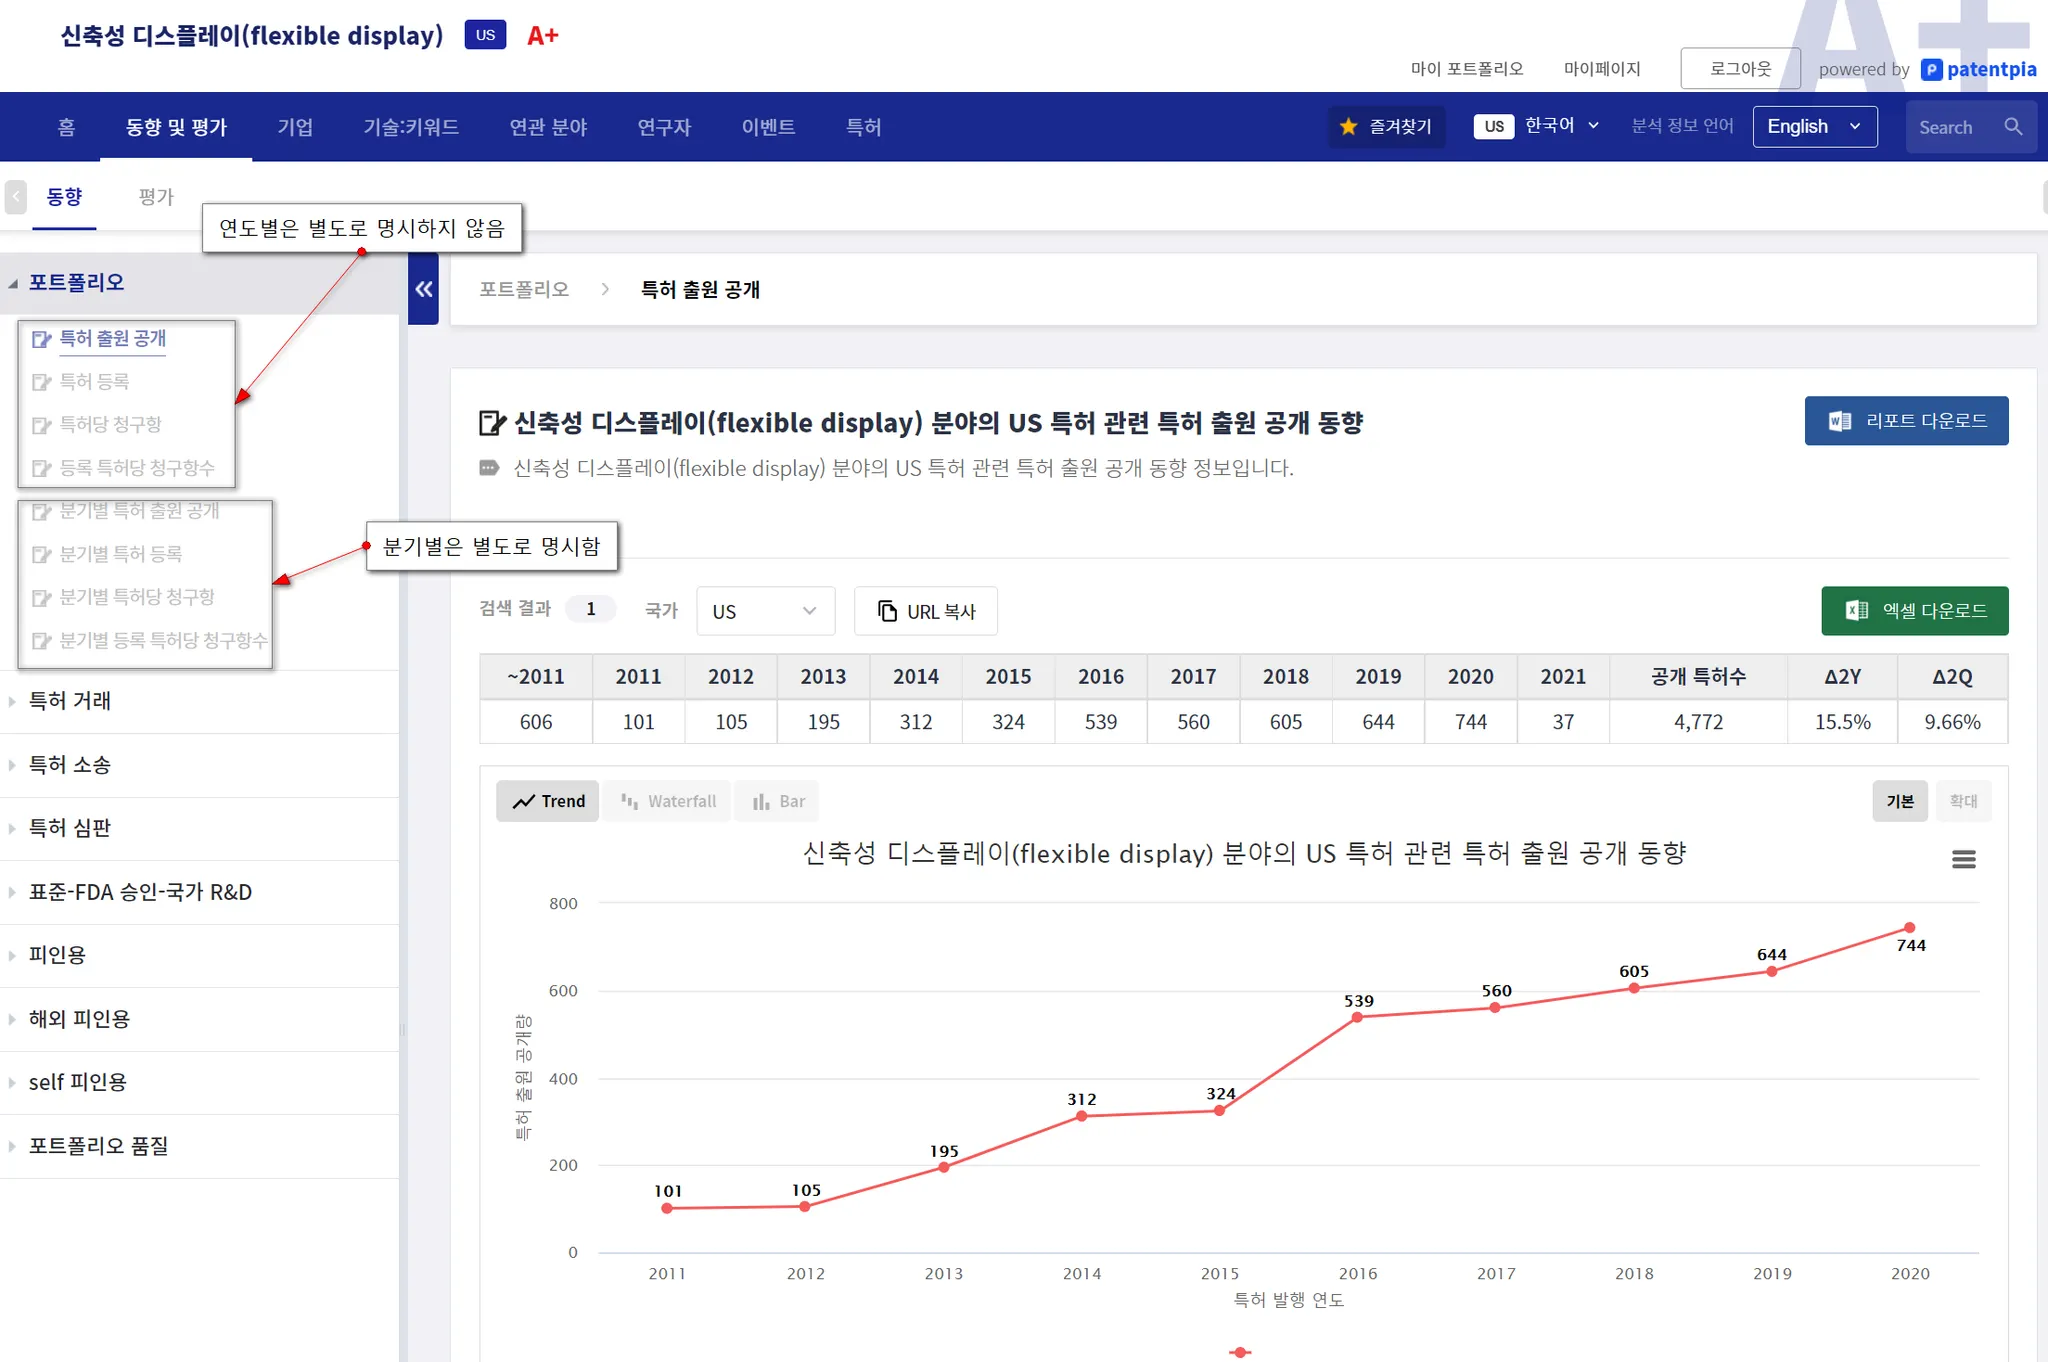Click the Excel icon in Excel download button
The image size is (2048, 1362).
[1856, 611]
